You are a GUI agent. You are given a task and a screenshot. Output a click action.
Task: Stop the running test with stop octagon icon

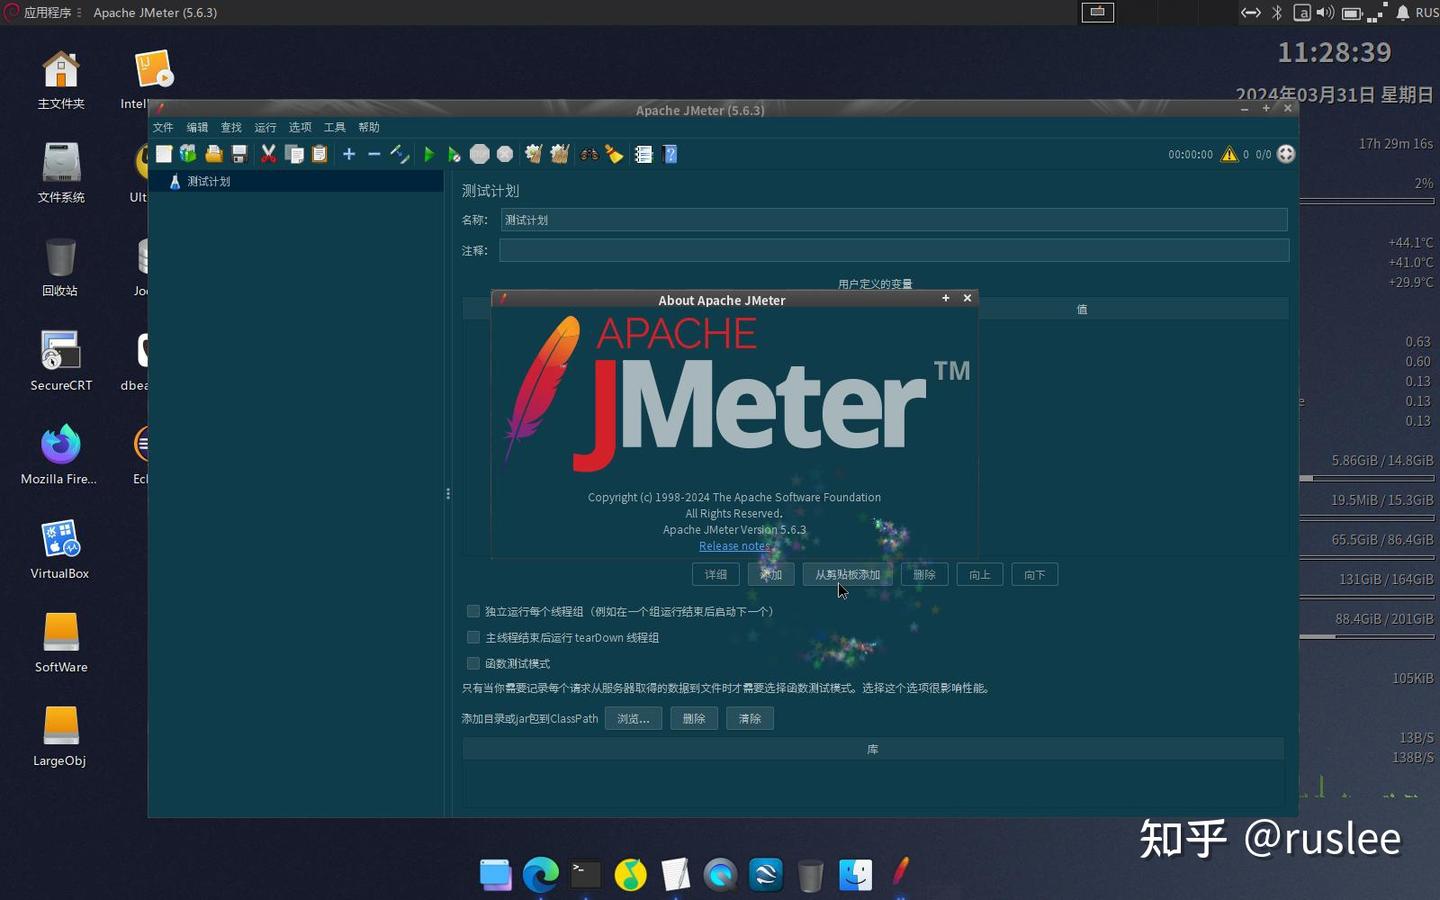pyautogui.click(x=479, y=154)
